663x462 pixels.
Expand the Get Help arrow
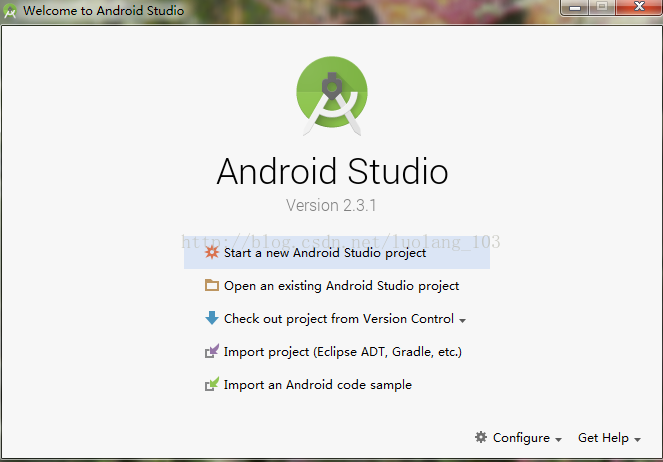coord(638,440)
